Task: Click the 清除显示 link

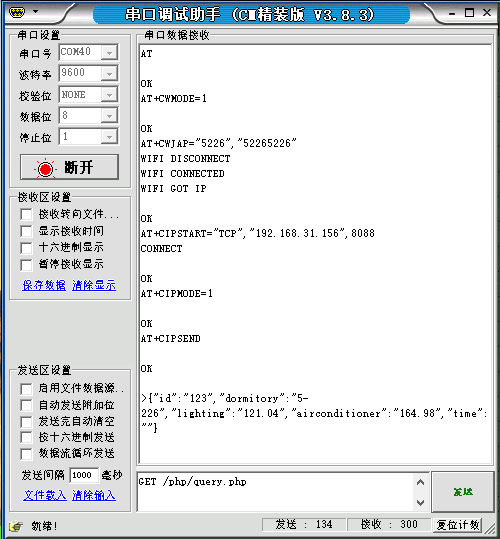Action: [x=94, y=285]
